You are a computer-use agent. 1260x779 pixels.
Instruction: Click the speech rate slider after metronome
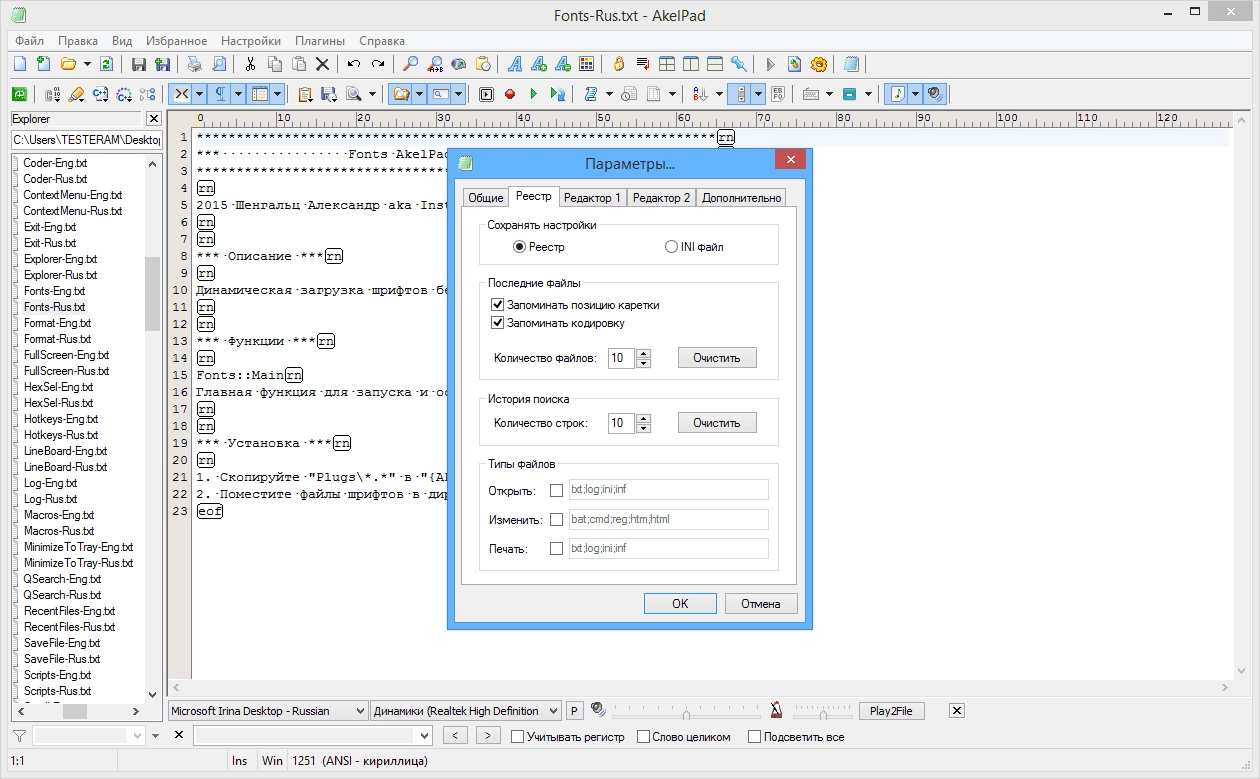pos(823,712)
